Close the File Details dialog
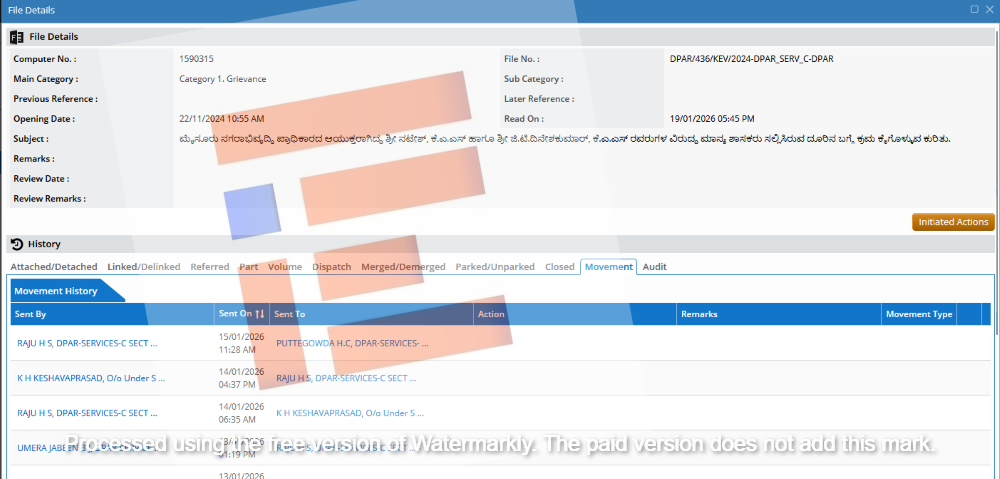The image size is (1000, 479). (x=989, y=9)
